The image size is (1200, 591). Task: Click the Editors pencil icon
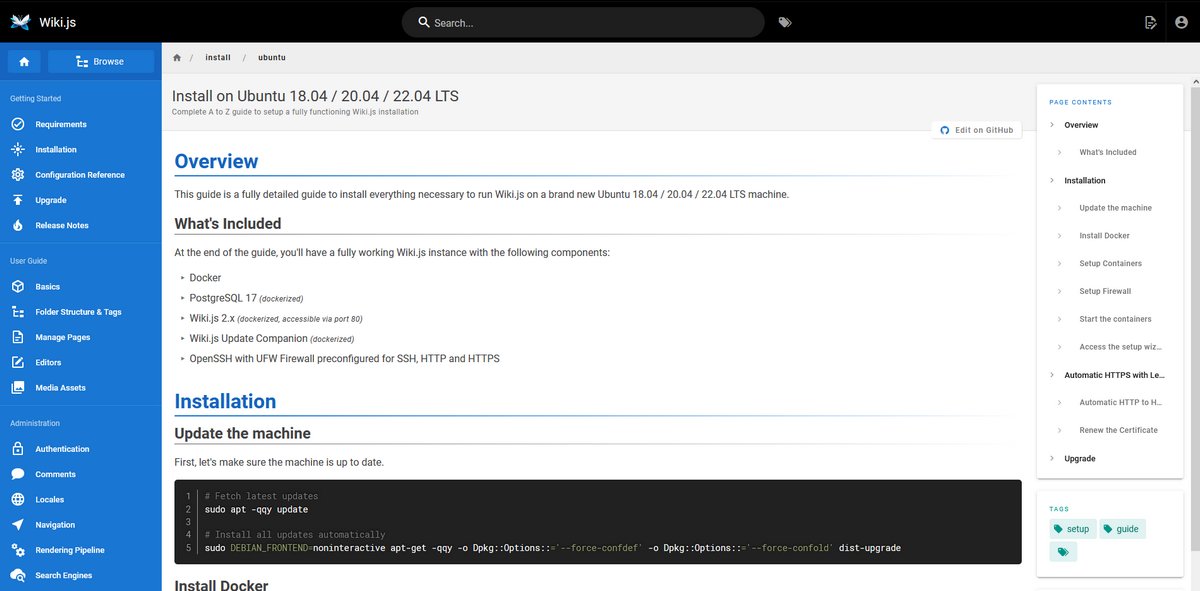pyautogui.click(x=17, y=362)
